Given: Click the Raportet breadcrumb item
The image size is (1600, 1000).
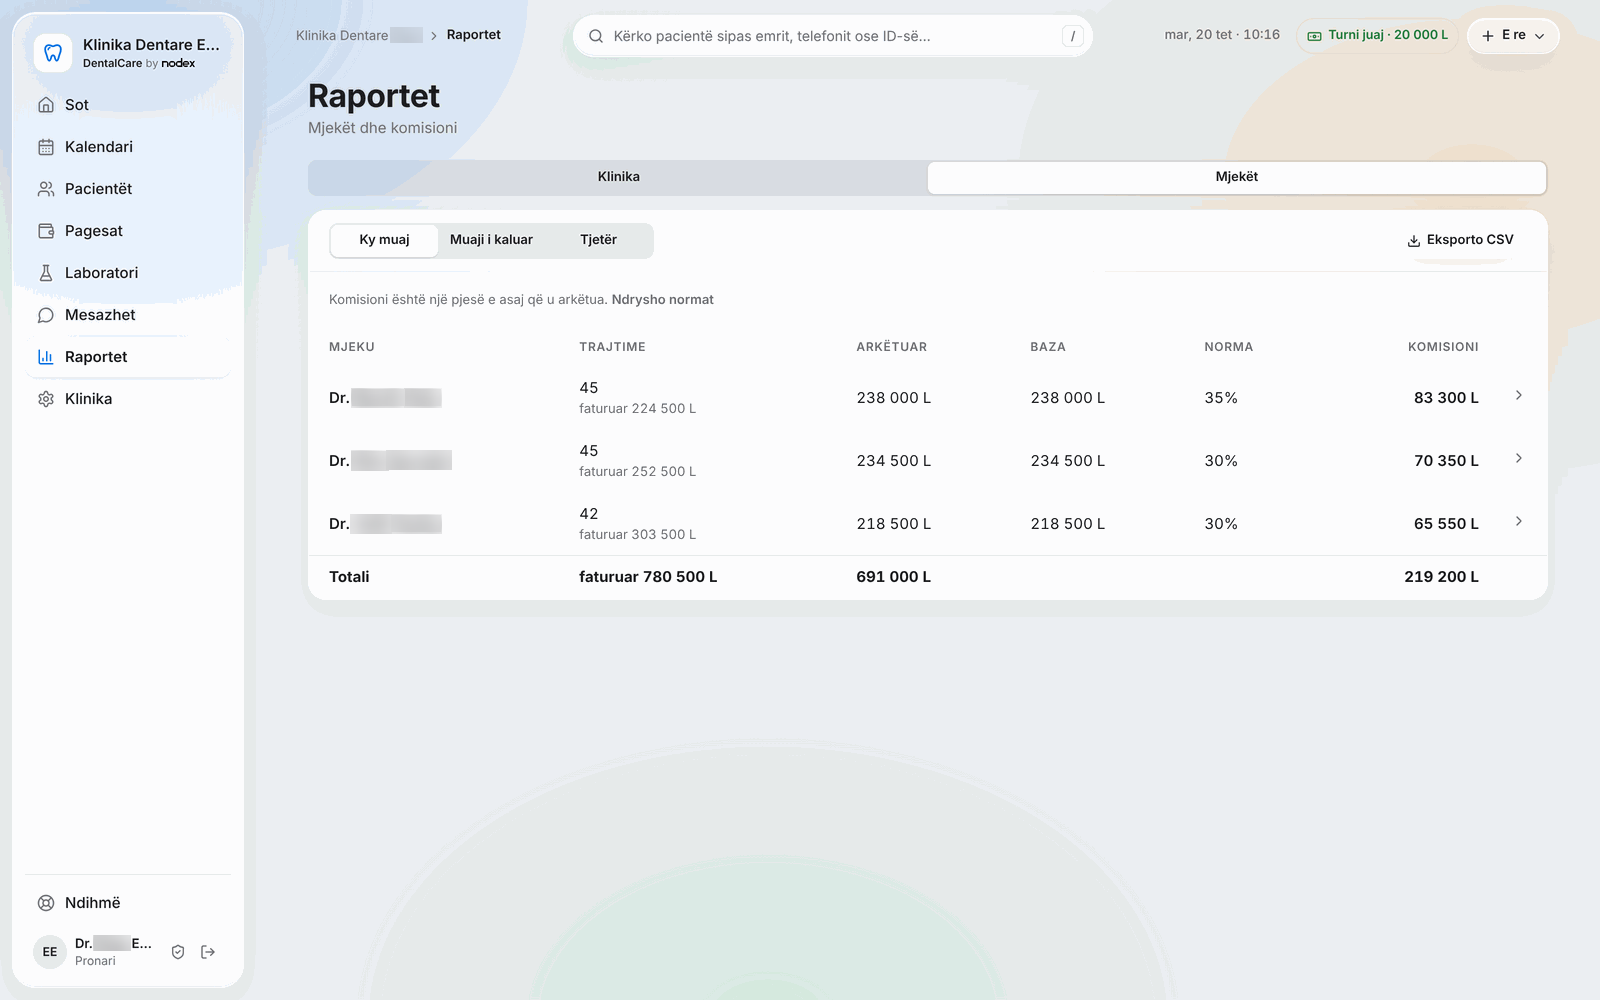Looking at the screenshot, I should click(474, 35).
